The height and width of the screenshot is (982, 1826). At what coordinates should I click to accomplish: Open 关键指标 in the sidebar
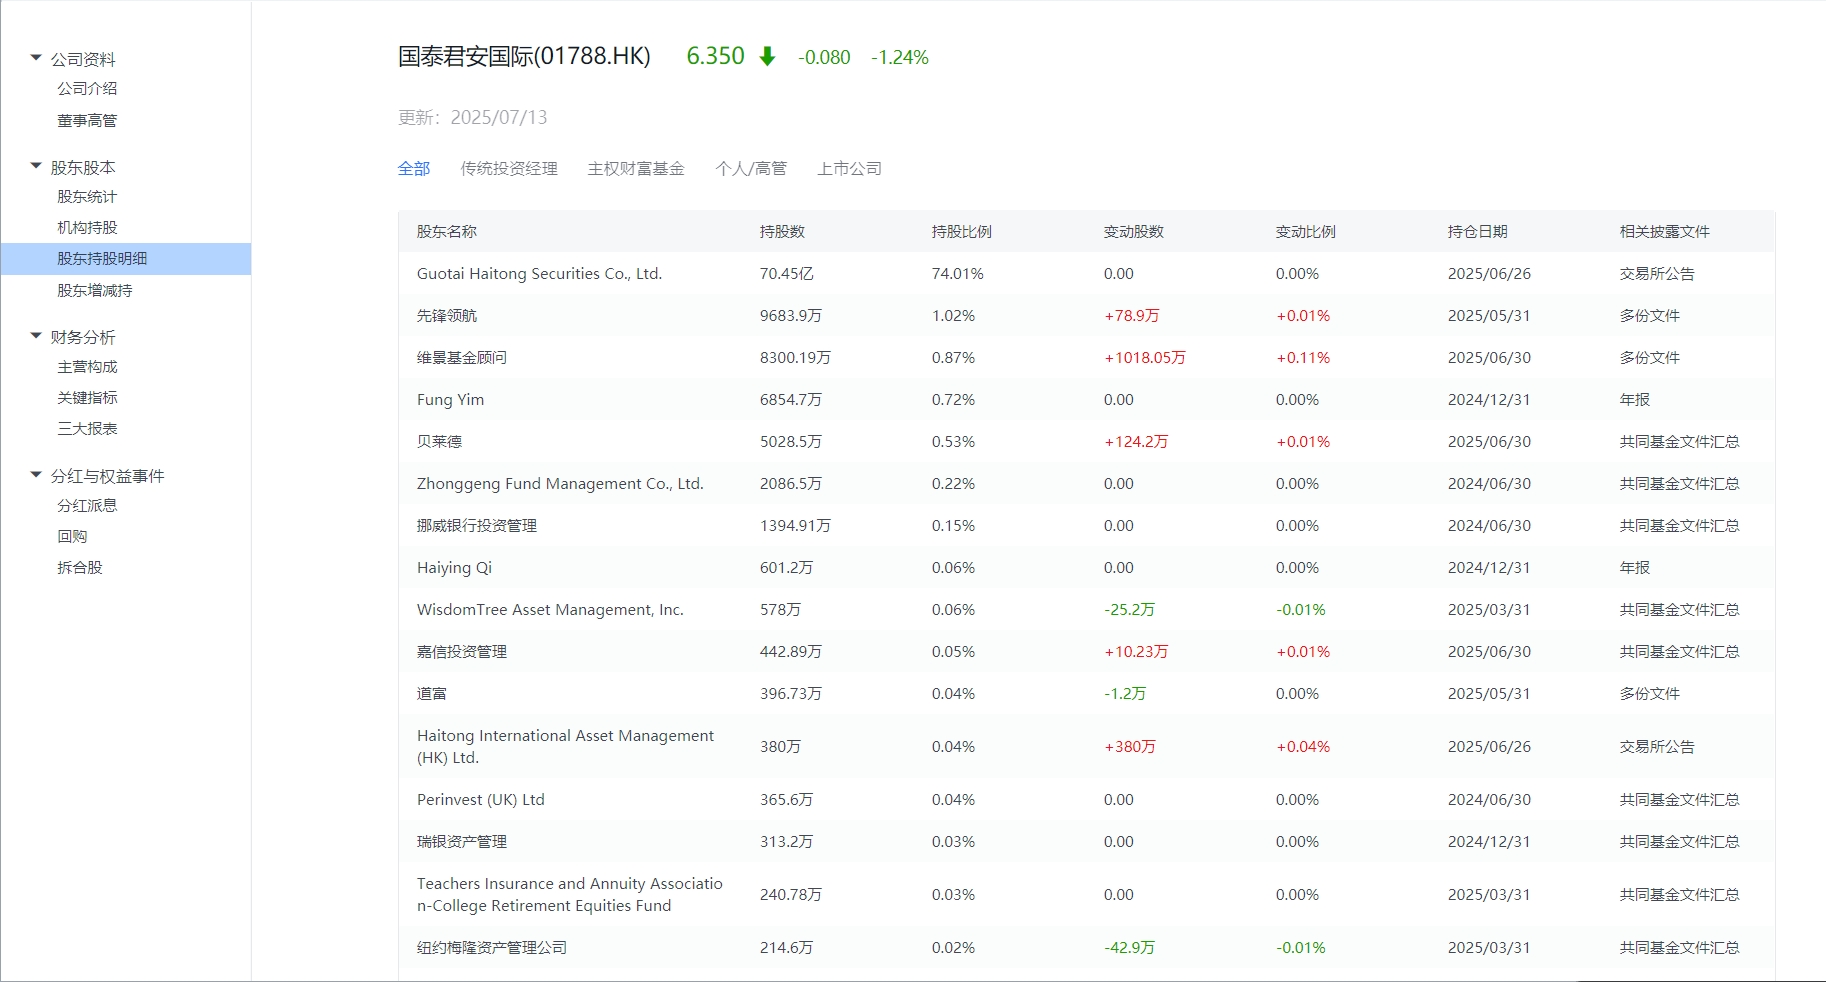(x=87, y=398)
